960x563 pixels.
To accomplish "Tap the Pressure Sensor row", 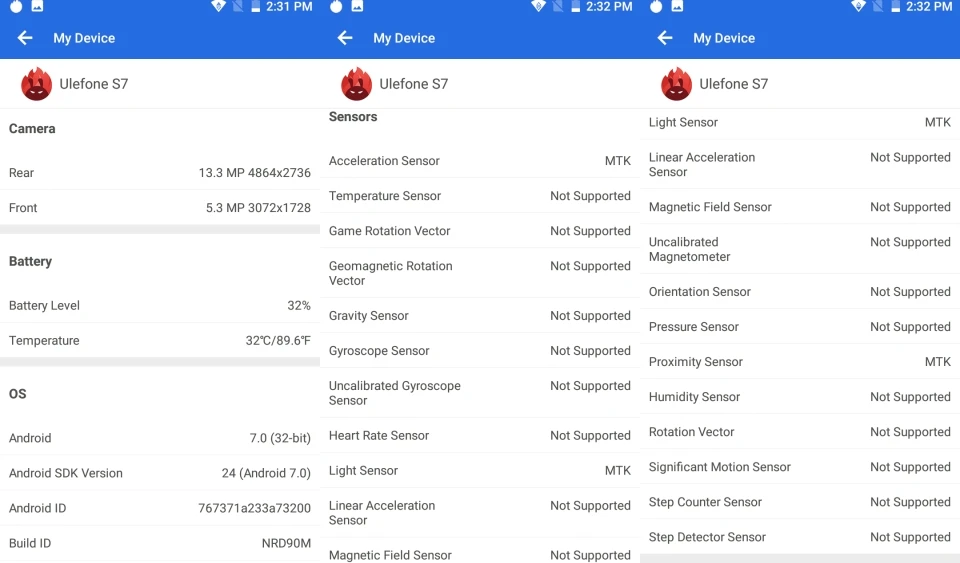I will (800, 327).
